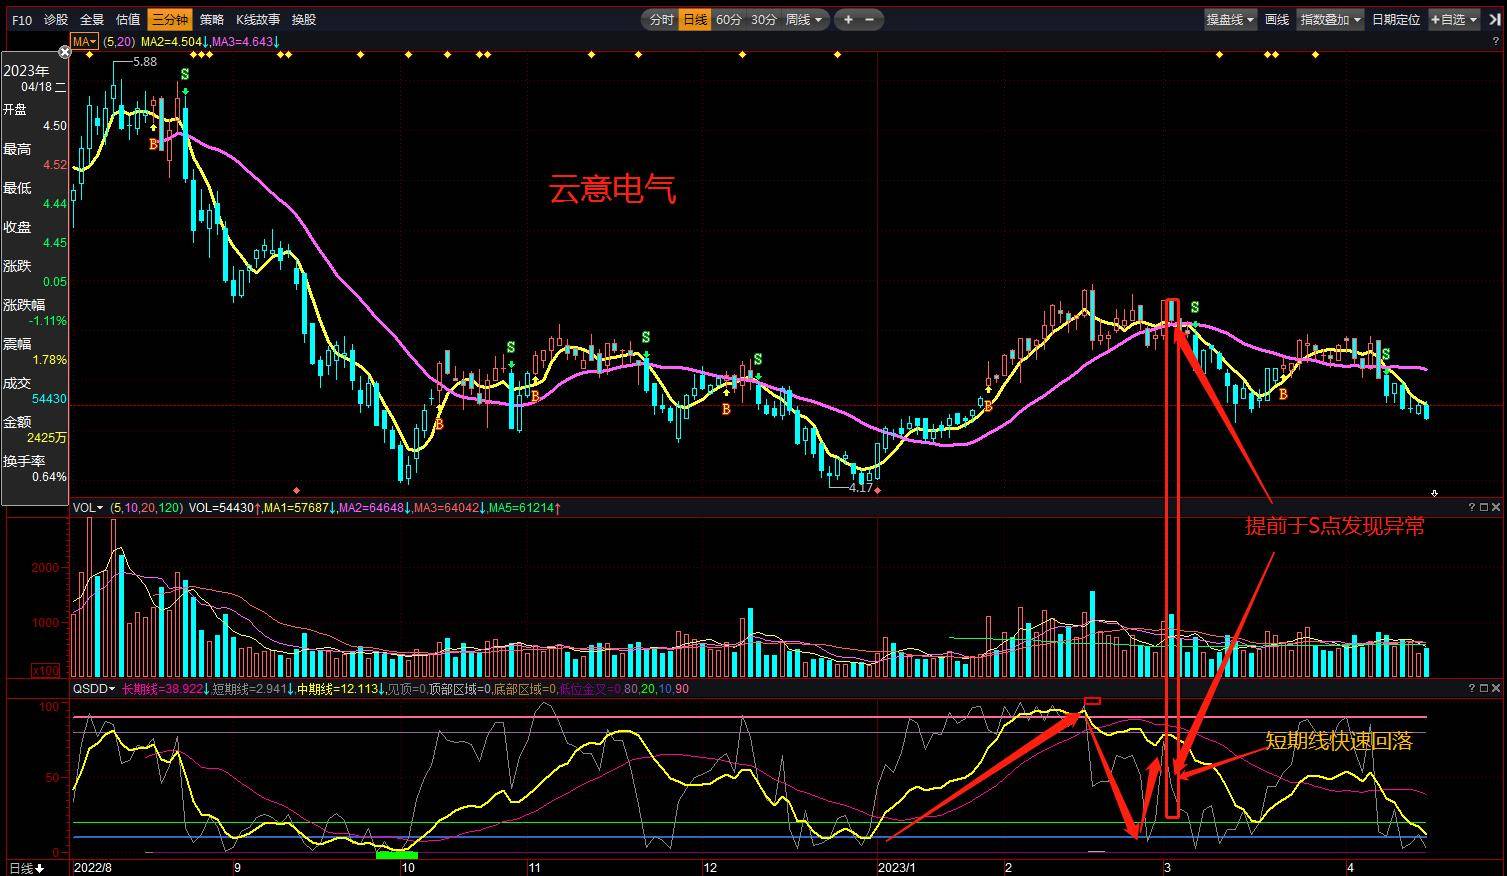Switch to 30分 period
The image size is (1507, 876).
[763, 19]
